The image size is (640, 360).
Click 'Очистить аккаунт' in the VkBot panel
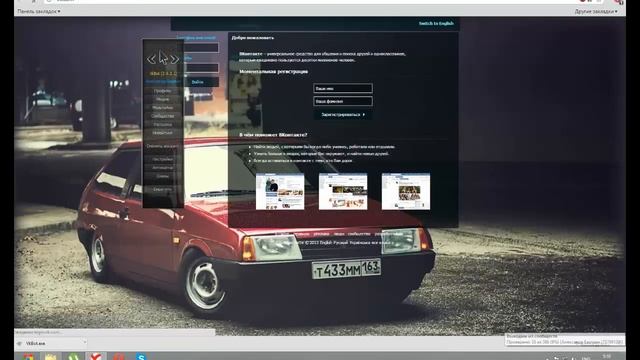pos(162,146)
